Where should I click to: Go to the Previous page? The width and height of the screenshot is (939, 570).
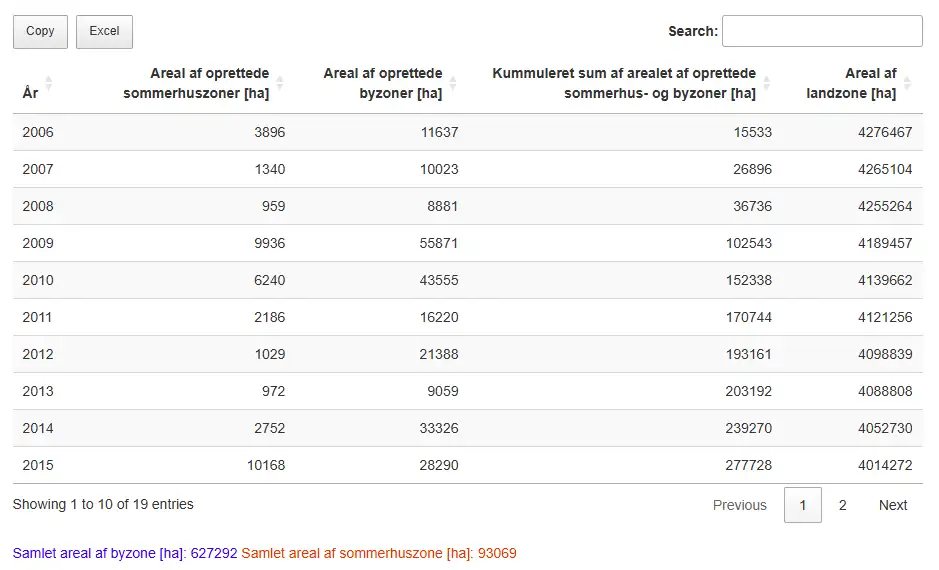[740, 505]
